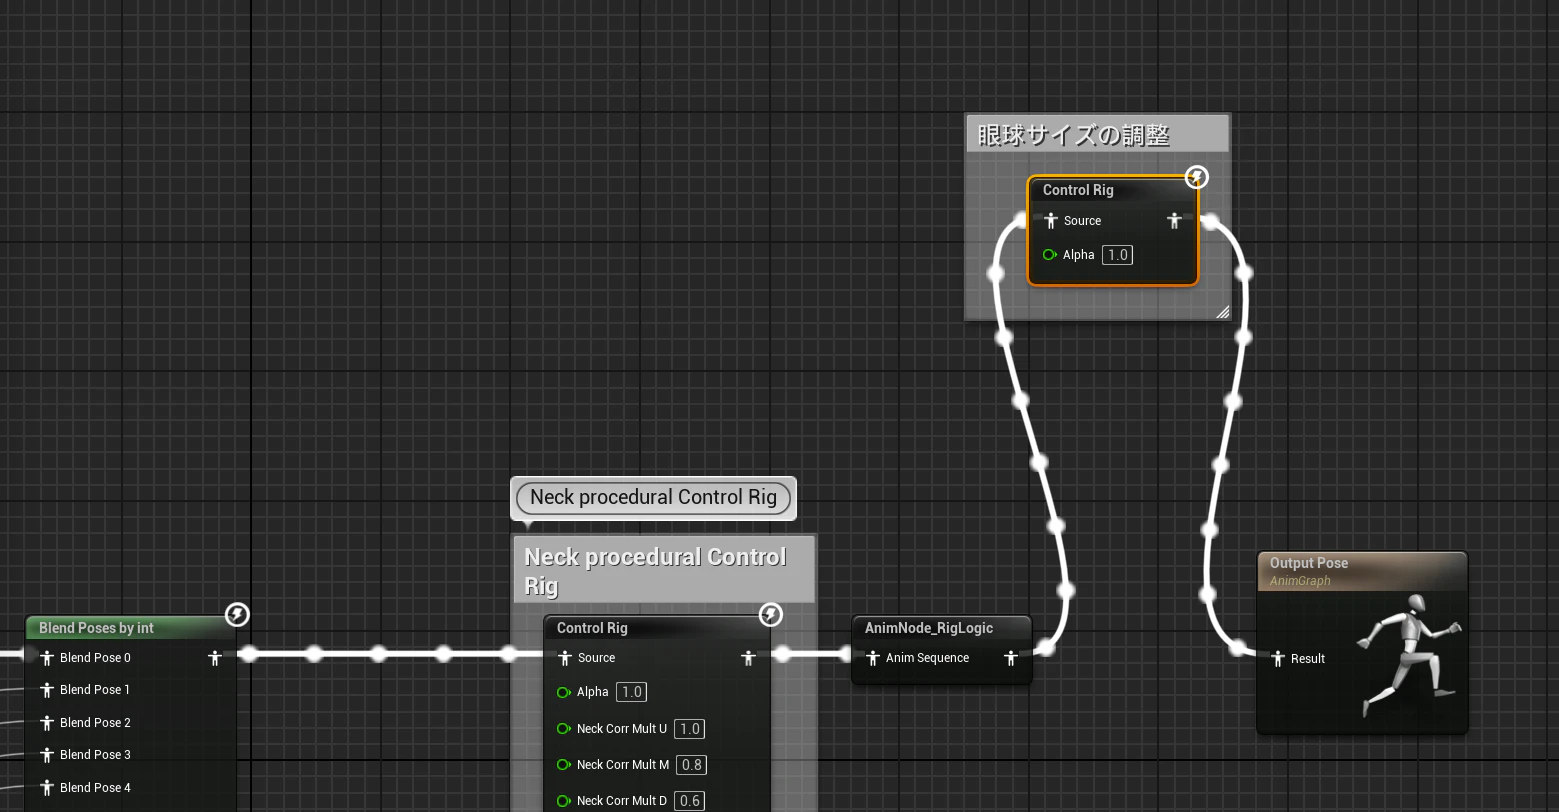Click Neck Corr Mult U value field
Screen dimensions: 1559x812
pos(689,729)
